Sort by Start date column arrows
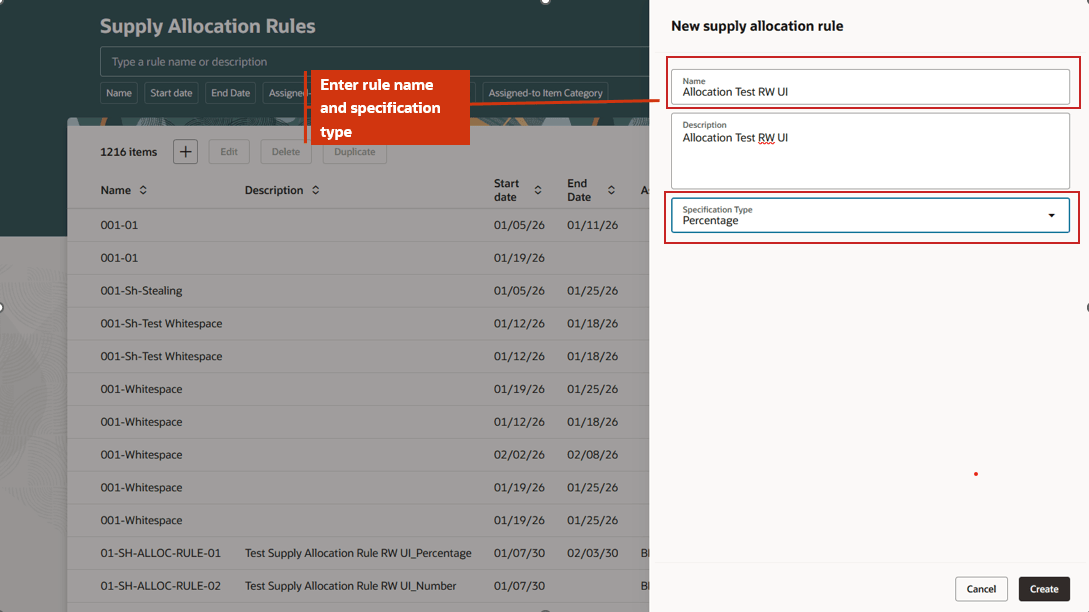The height and width of the screenshot is (612, 1089). point(538,190)
